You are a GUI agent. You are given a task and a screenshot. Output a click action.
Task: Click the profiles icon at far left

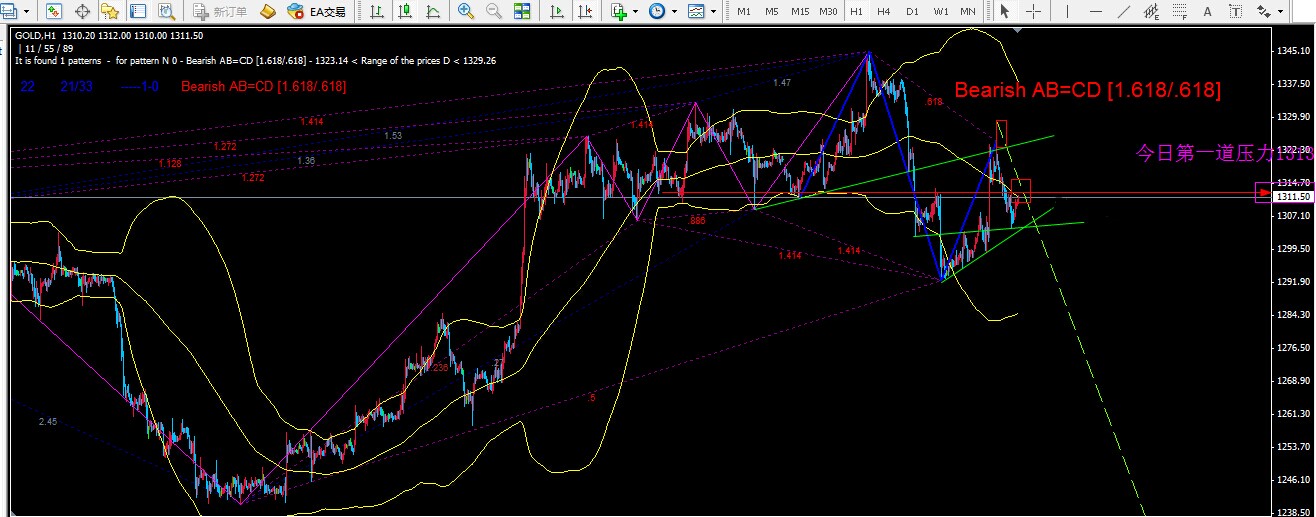[x=9, y=12]
